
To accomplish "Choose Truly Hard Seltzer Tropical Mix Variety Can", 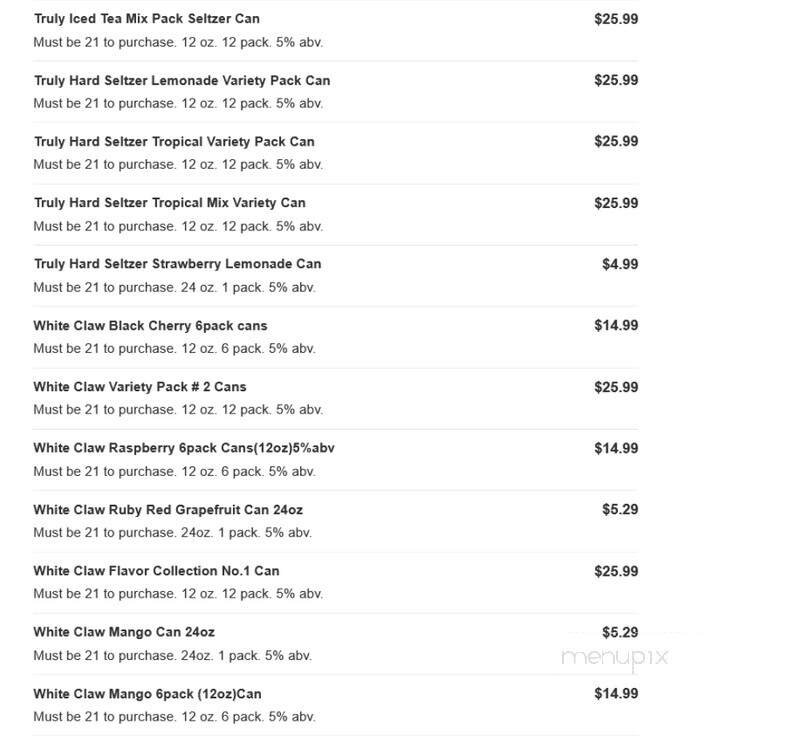I will [x=169, y=202].
